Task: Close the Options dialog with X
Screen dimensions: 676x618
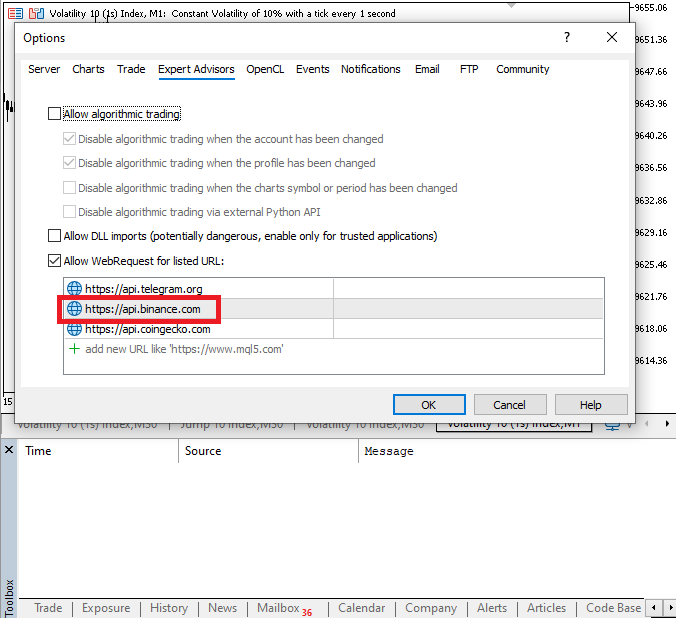Action: pyautogui.click(x=612, y=37)
